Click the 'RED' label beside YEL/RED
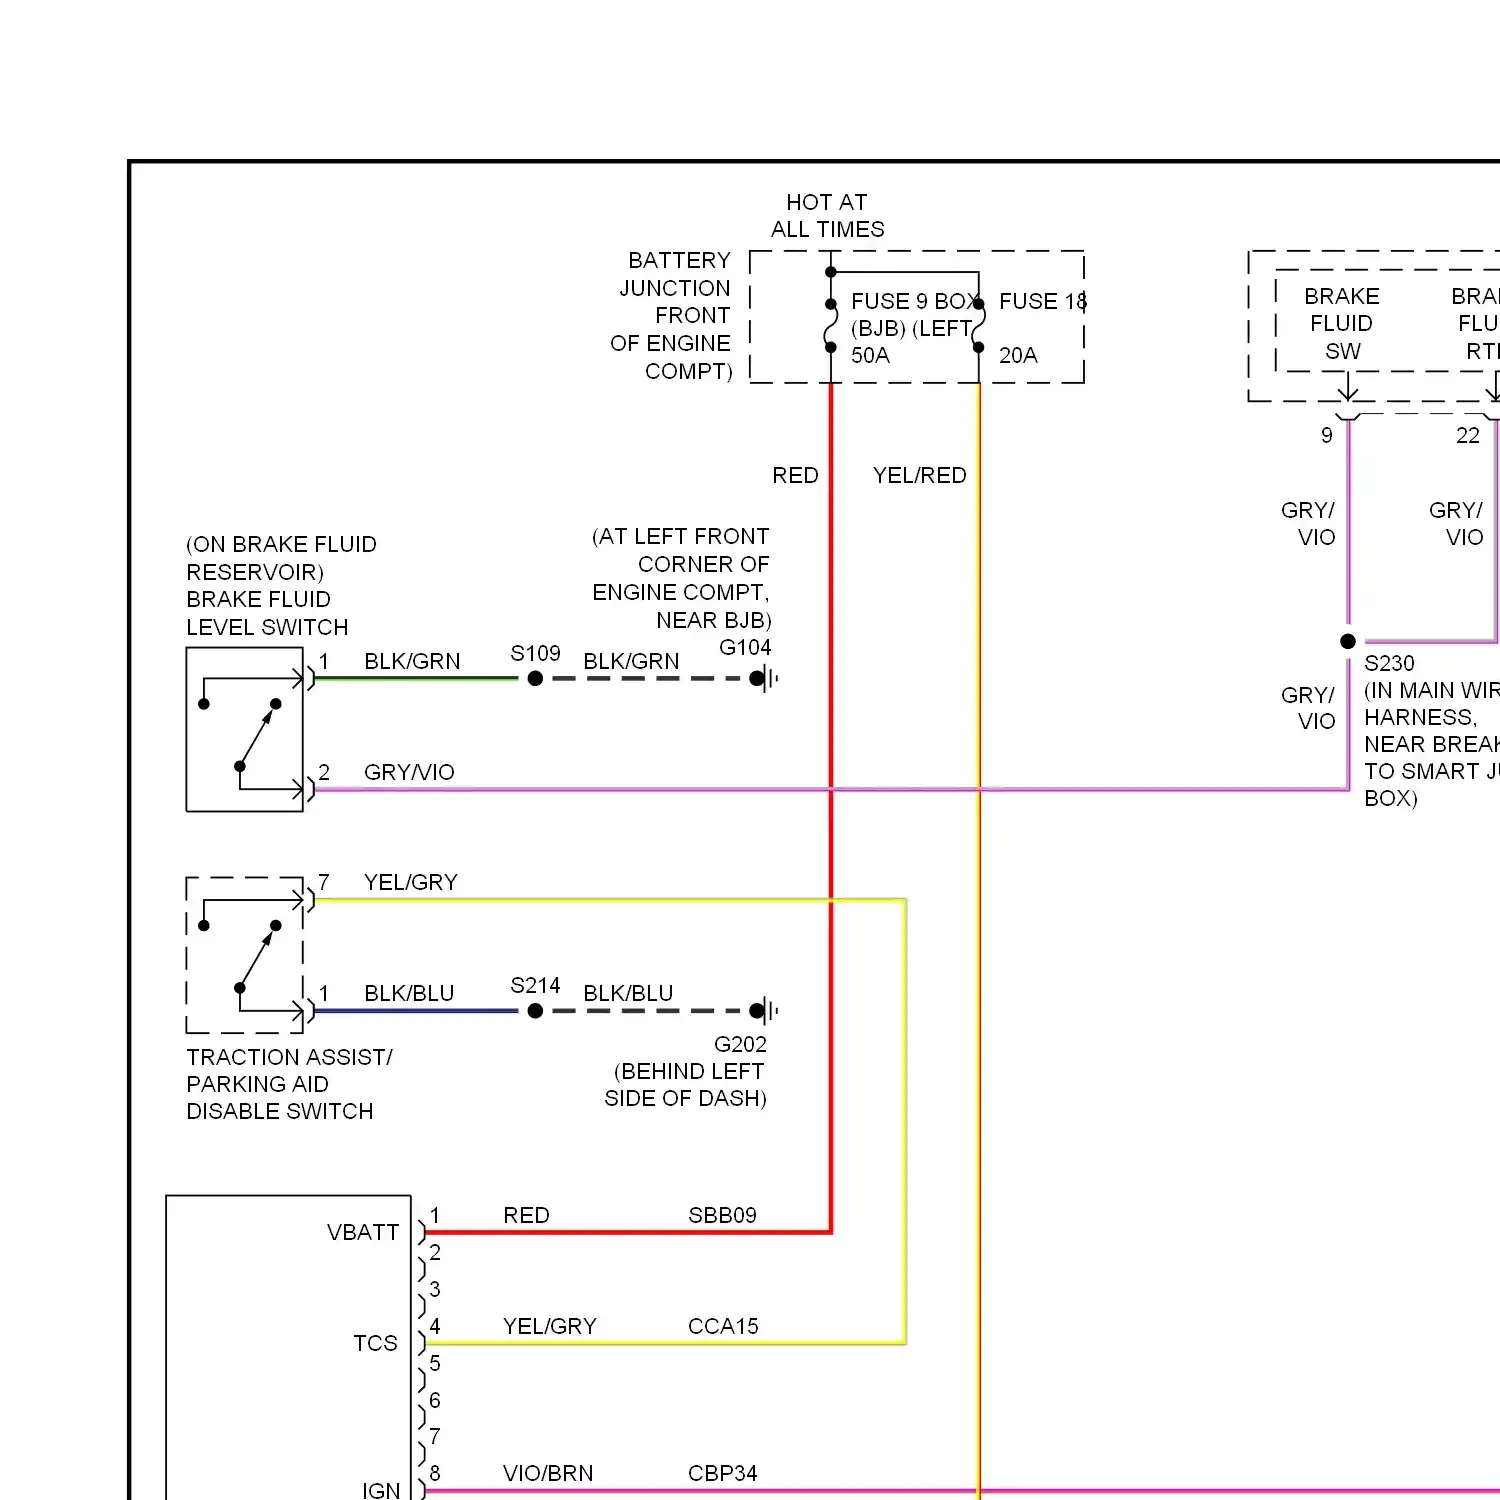Viewport: 1500px width, 1500px height. 795,475
